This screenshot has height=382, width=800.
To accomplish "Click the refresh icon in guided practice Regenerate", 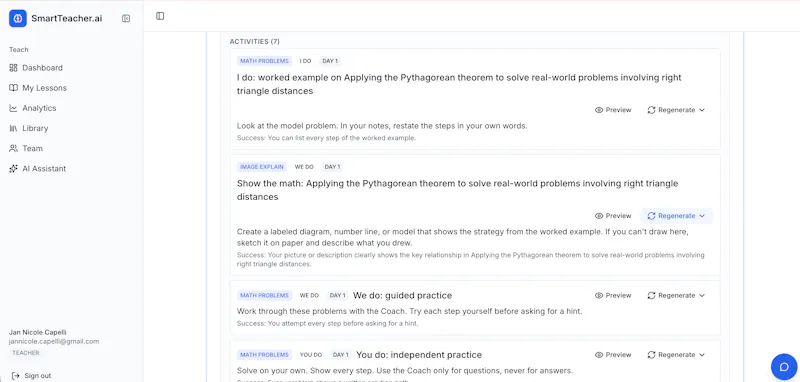I will (x=652, y=295).
